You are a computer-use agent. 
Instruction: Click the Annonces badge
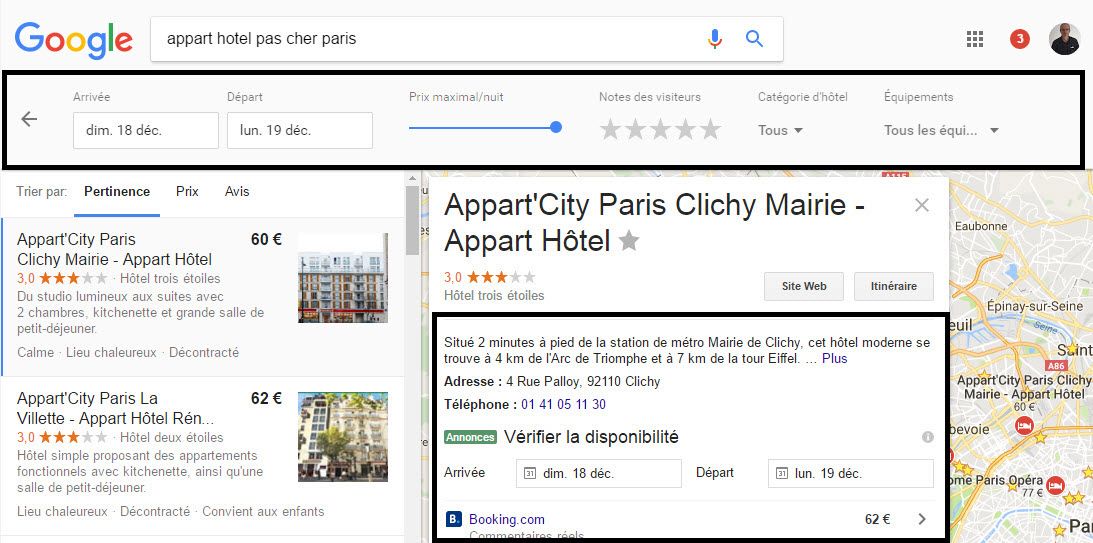tap(471, 438)
